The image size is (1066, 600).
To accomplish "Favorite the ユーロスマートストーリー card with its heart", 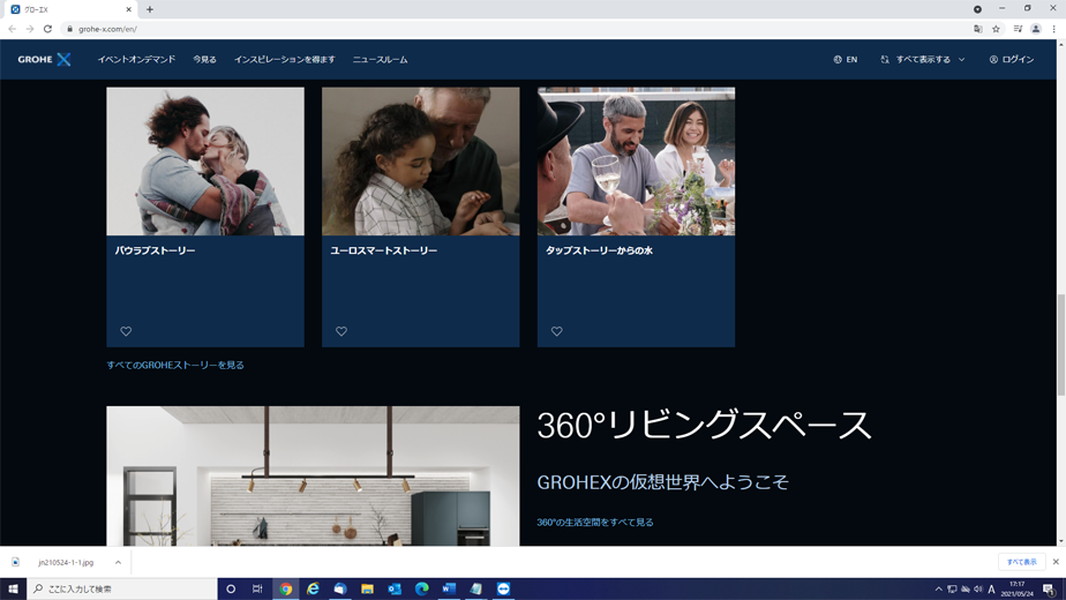I will coord(341,332).
